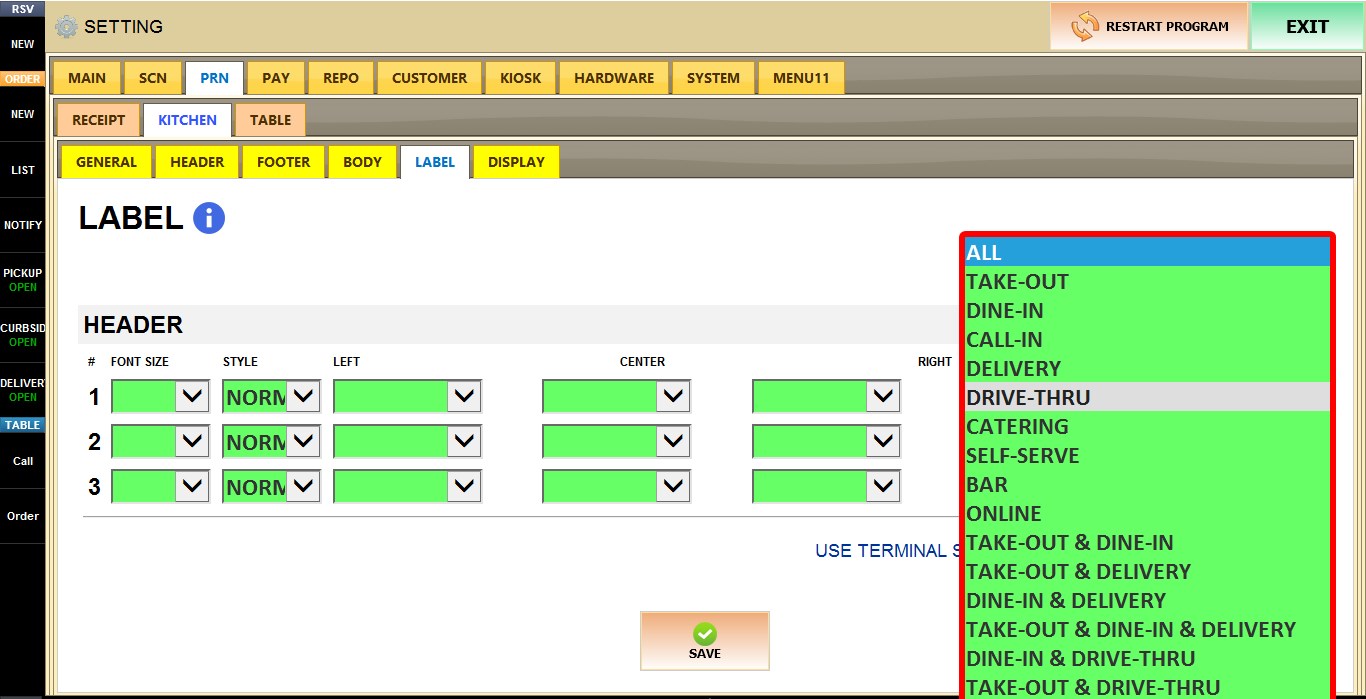
Task: Open the order LIST in sidebar
Action: point(22,170)
